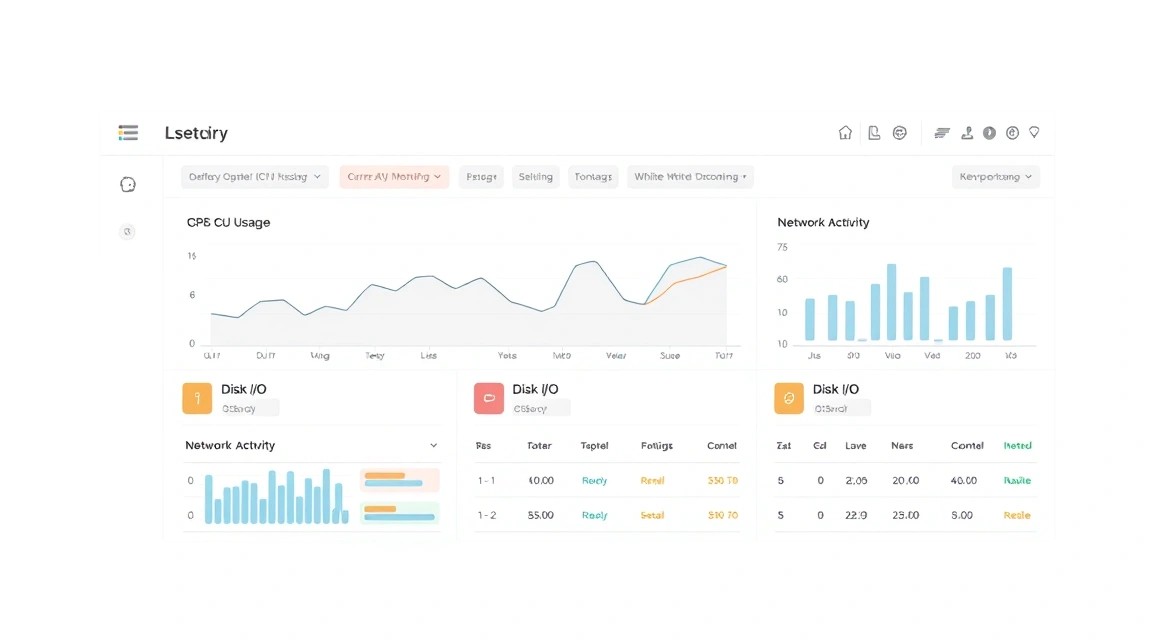
Task: Click the first row '1 - 1' in table
Action: (x=607, y=481)
